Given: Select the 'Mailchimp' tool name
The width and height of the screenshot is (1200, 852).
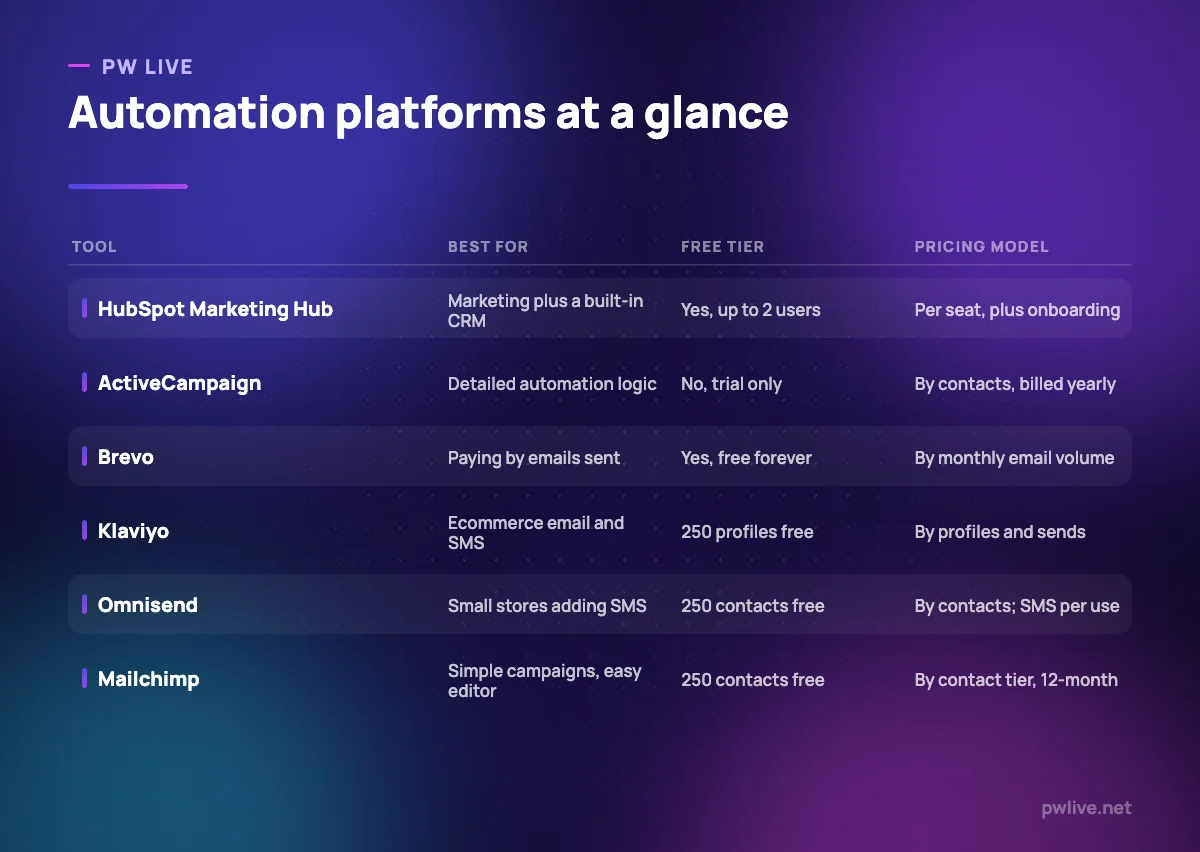Looking at the screenshot, I should (148, 679).
